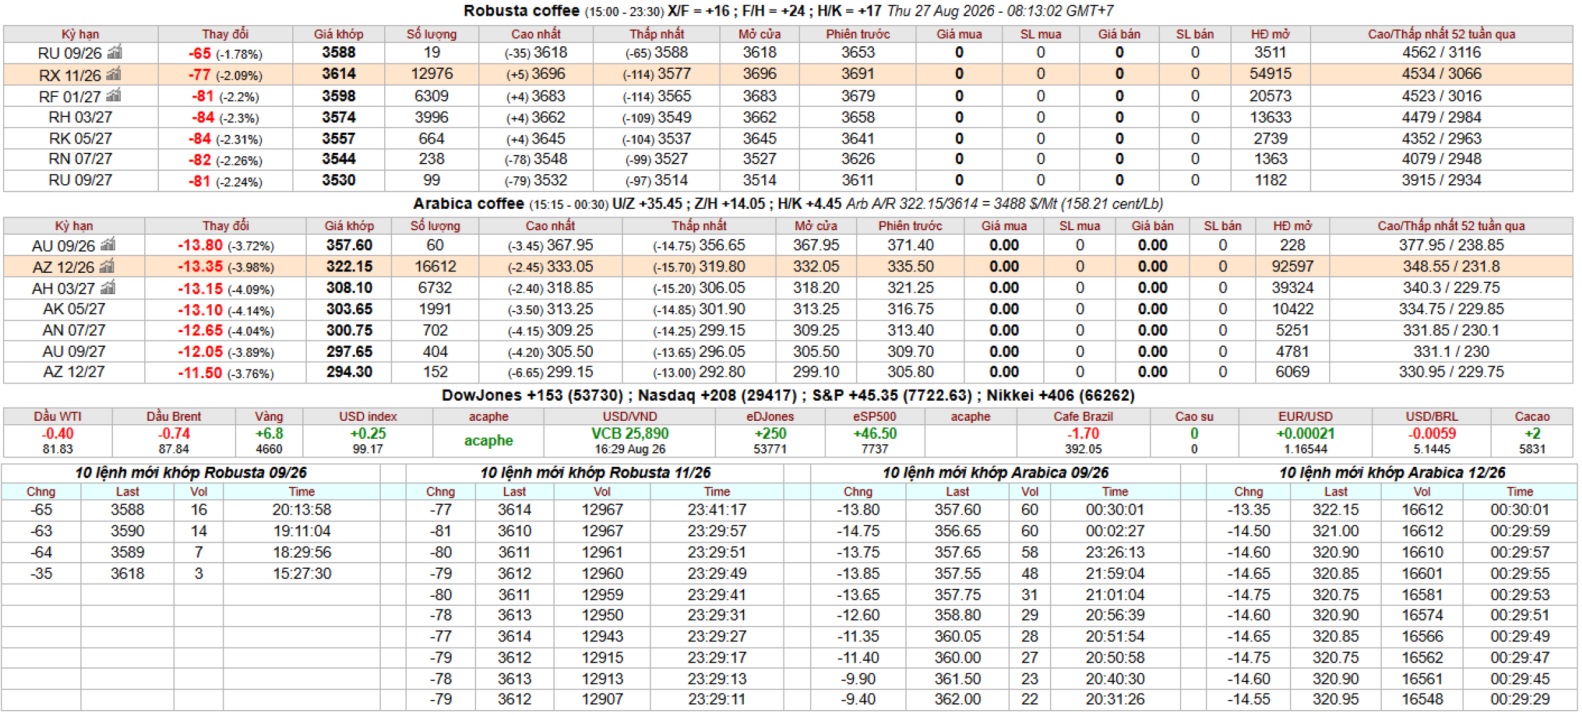Click Arabica 09/26 trade time 00:30:01

point(1115,510)
